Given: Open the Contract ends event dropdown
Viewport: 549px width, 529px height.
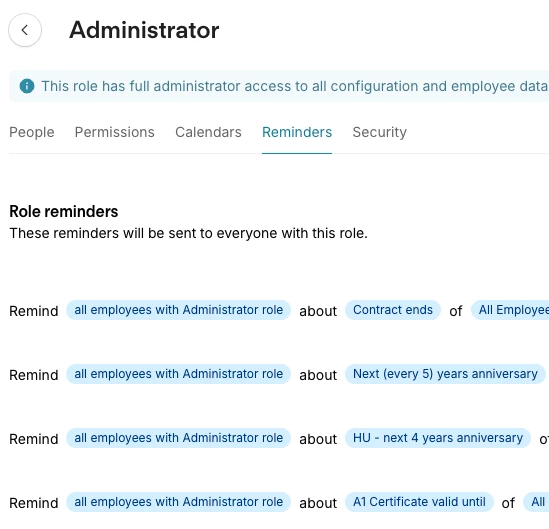Looking at the screenshot, I should [393, 310].
